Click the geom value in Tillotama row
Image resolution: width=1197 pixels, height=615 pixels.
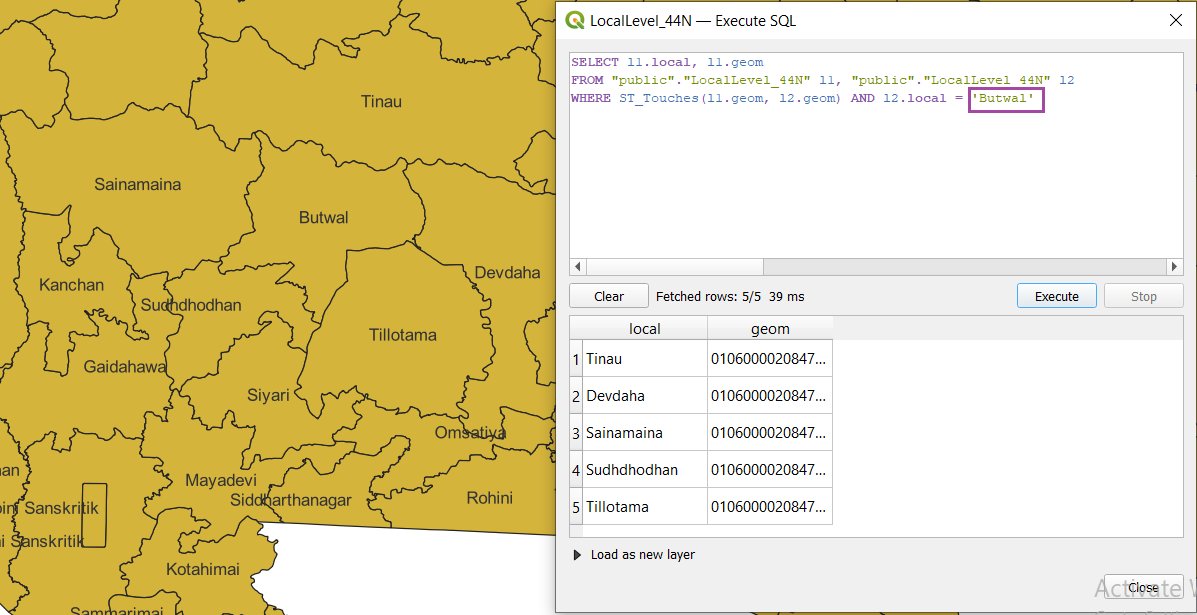770,507
